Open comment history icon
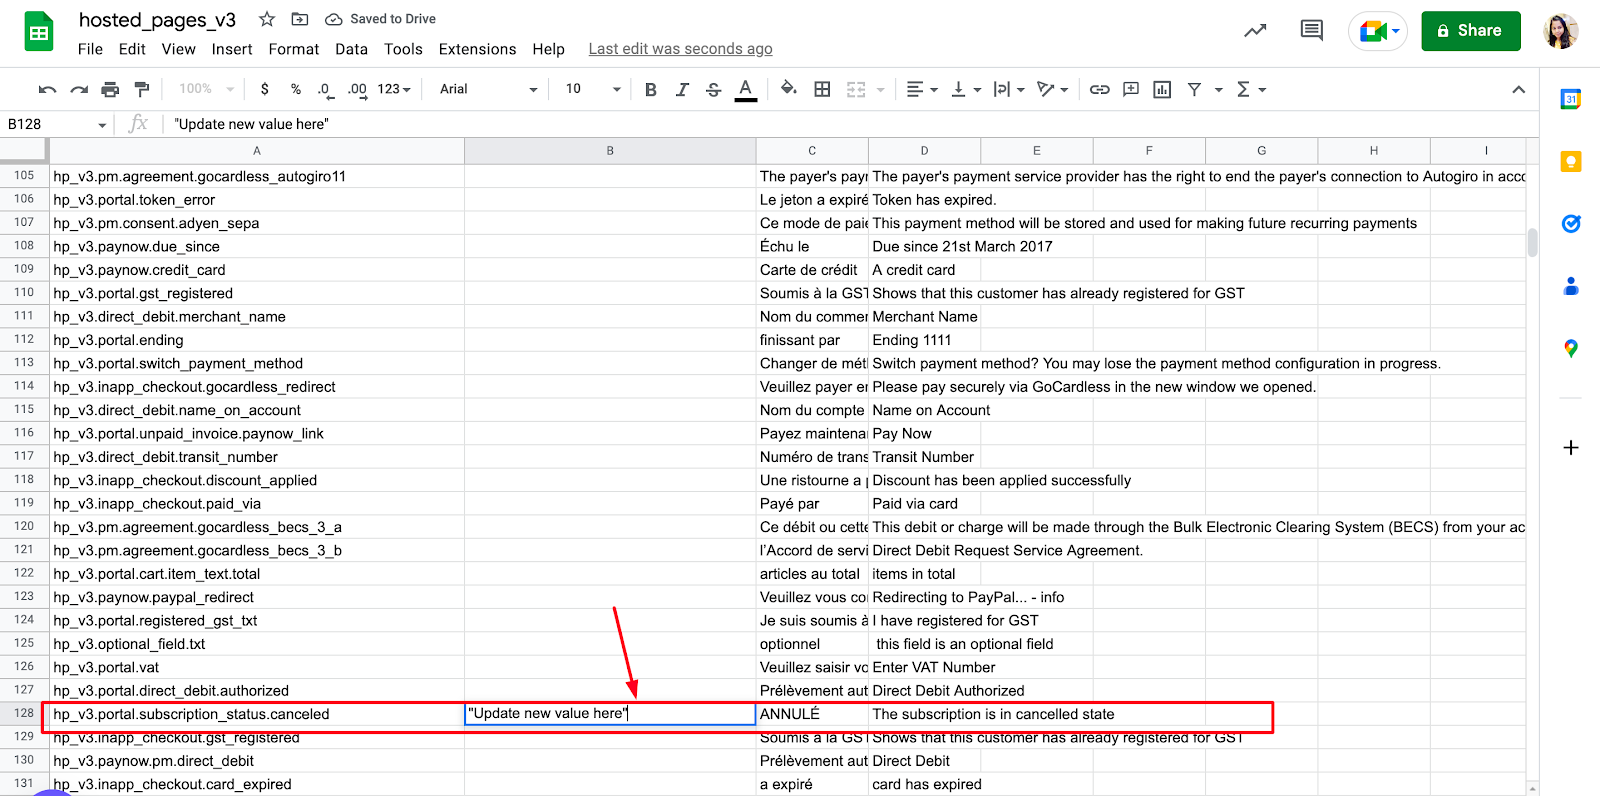Image resolution: width=1600 pixels, height=796 pixels. 1310,31
